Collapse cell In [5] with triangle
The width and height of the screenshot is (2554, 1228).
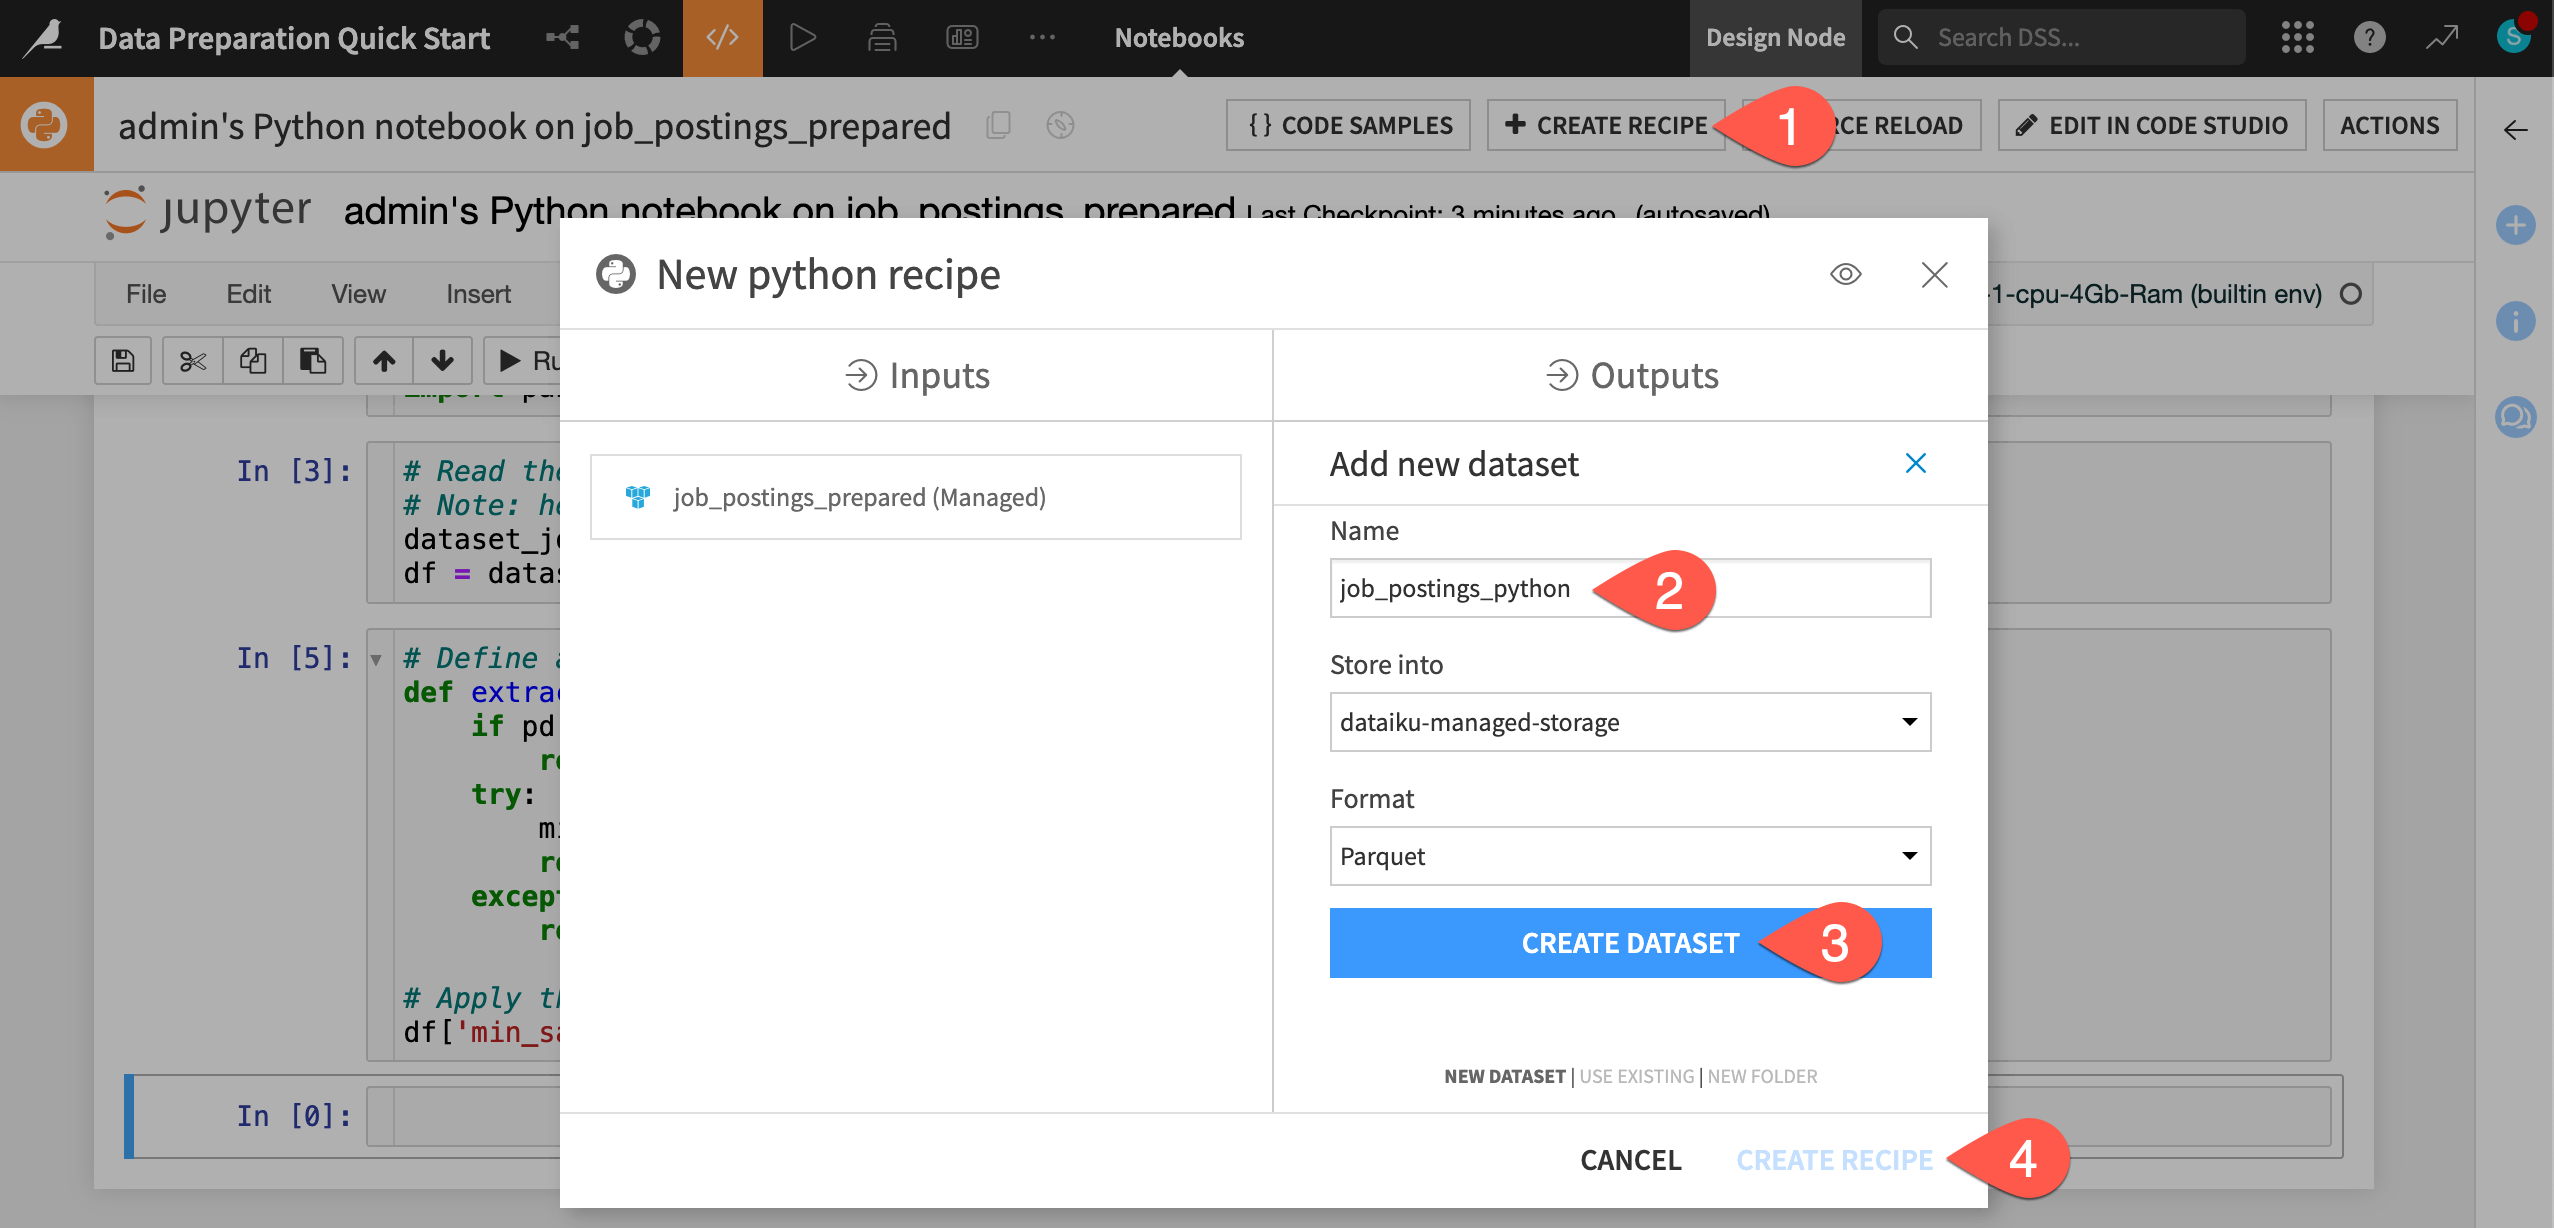click(376, 660)
